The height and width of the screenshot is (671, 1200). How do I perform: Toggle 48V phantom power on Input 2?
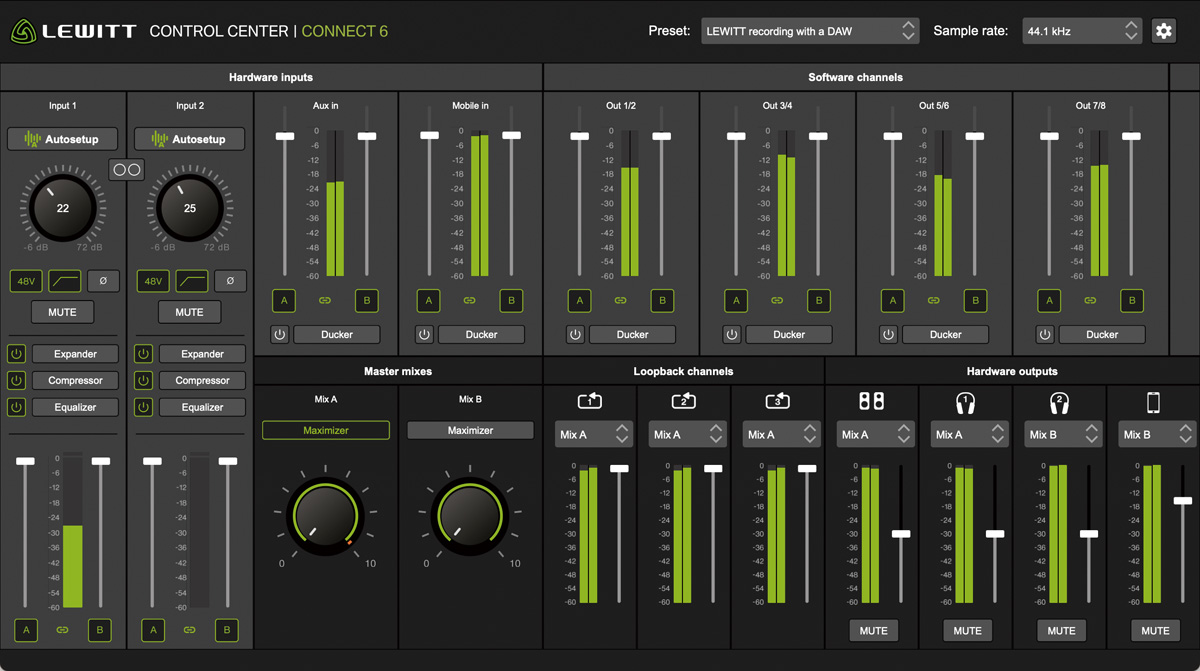click(x=153, y=281)
